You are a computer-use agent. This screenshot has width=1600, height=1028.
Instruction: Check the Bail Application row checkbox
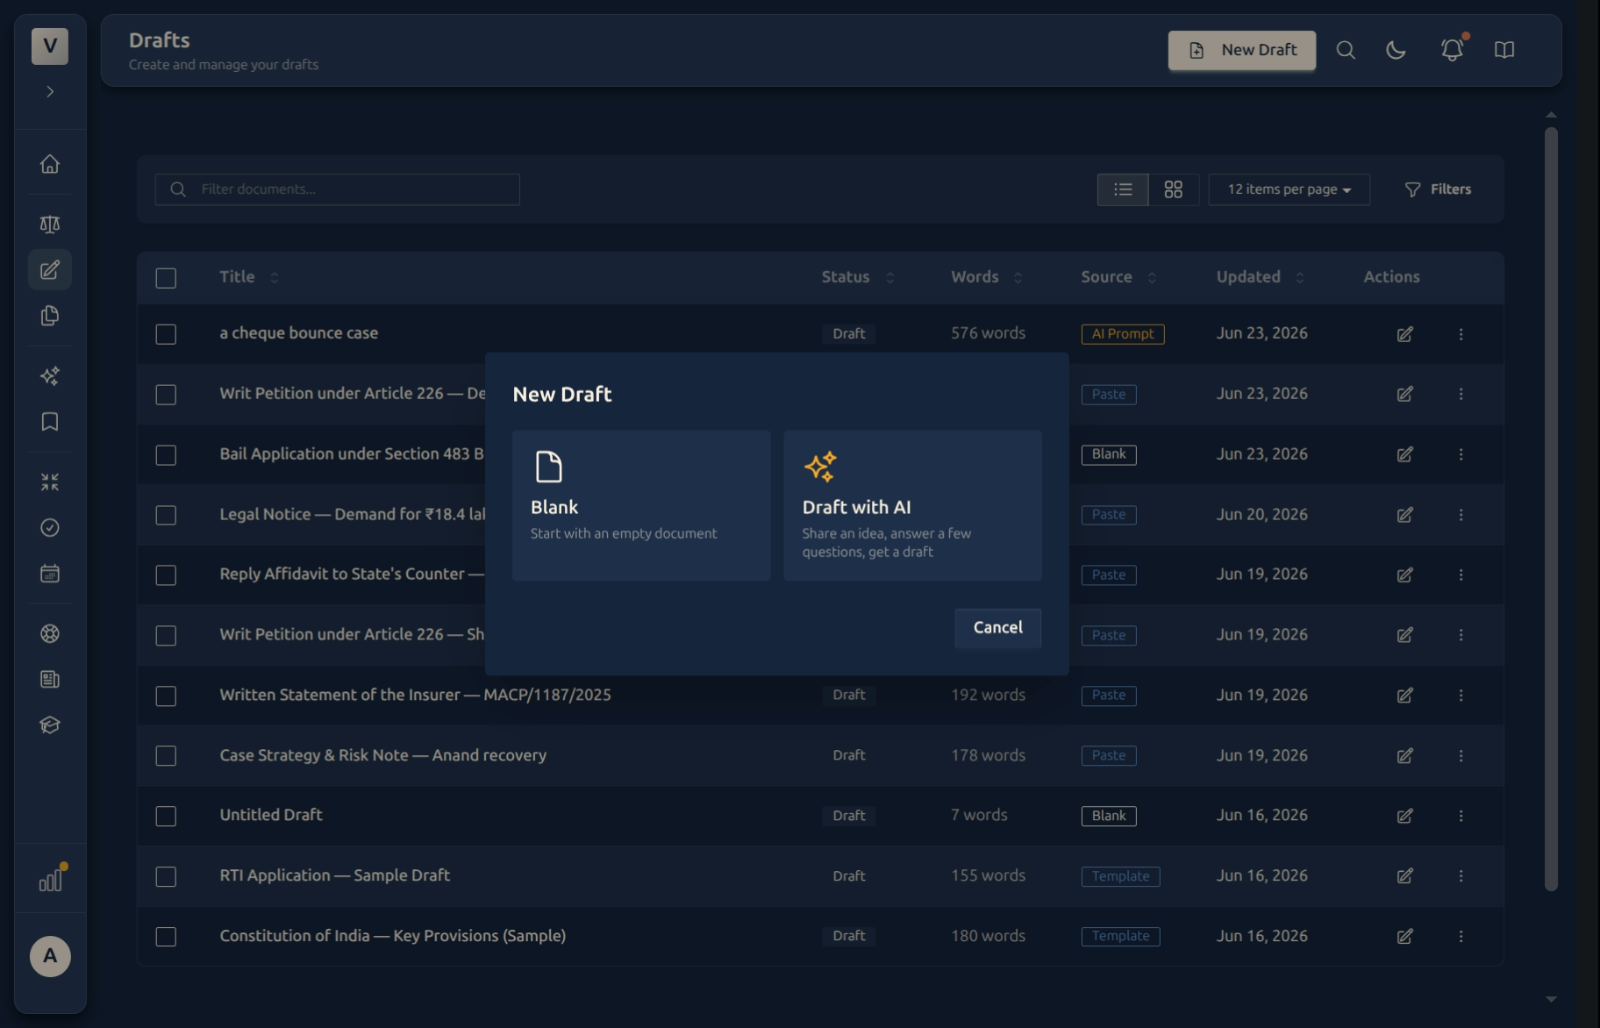(x=166, y=455)
